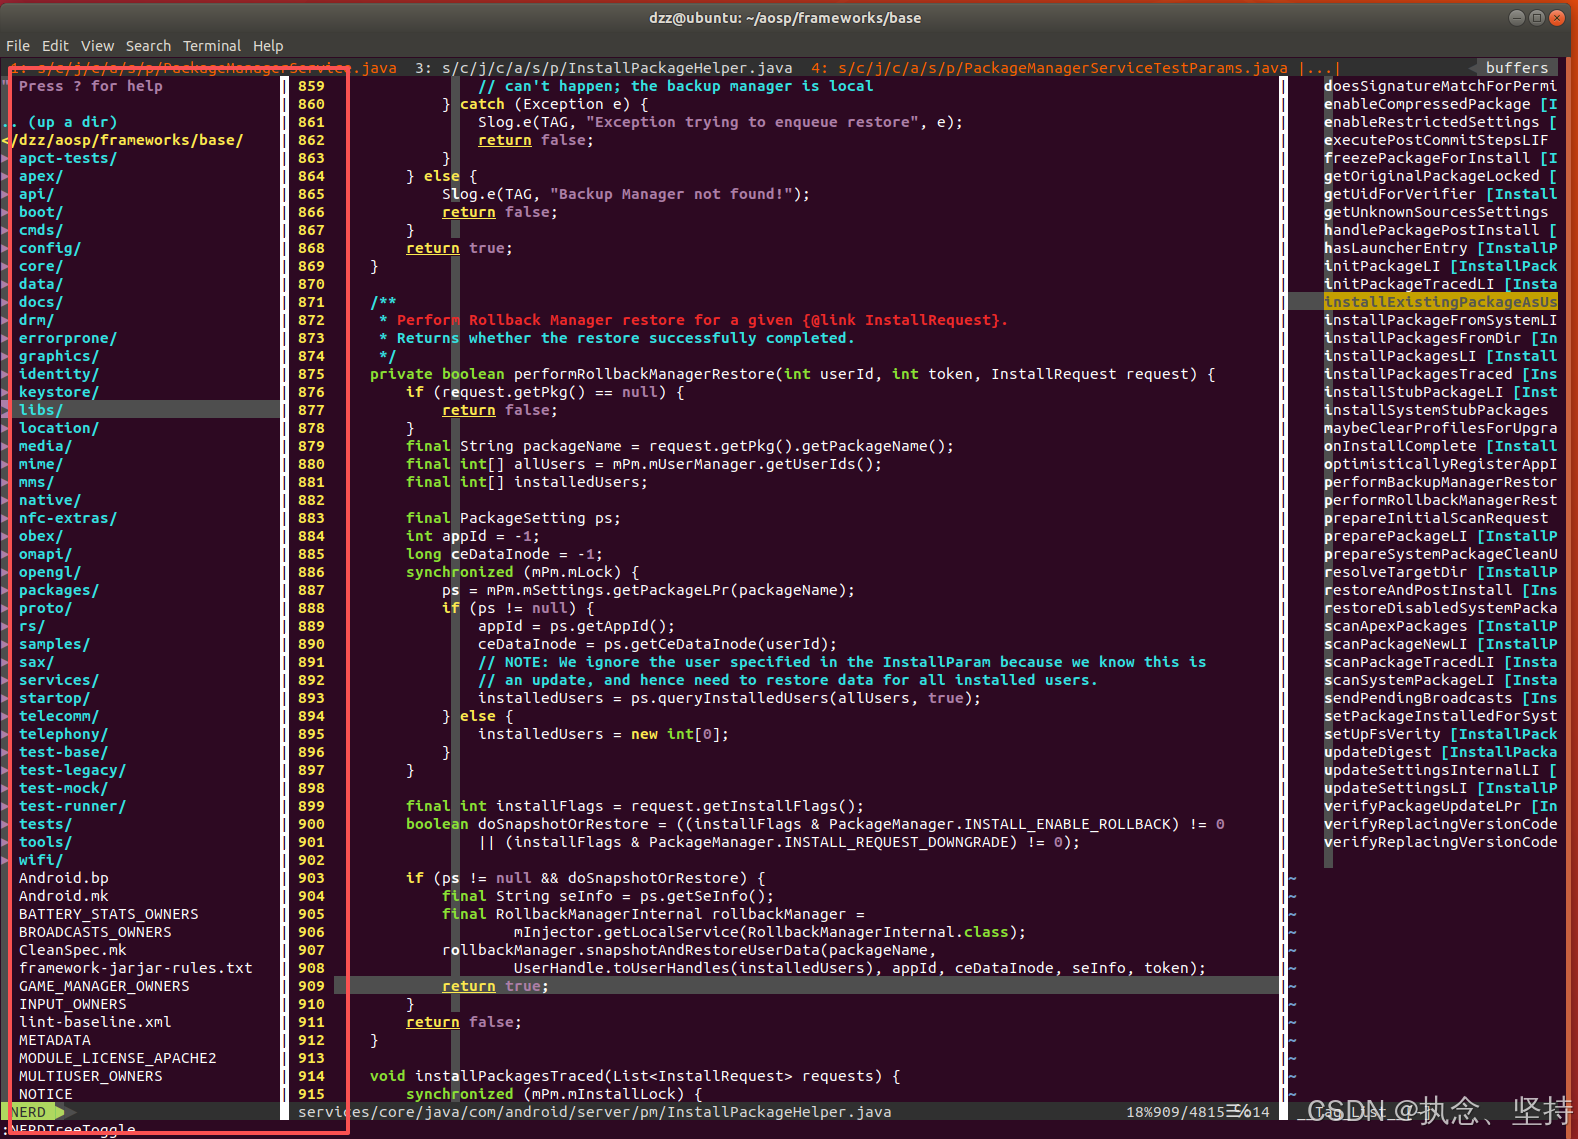Close the terminal window
This screenshot has height=1139, width=1578.
(1557, 17)
